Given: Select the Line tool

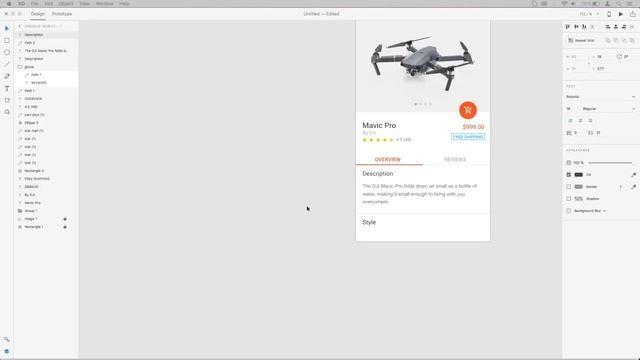Looking at the screenshot, I should coord(7,64).
